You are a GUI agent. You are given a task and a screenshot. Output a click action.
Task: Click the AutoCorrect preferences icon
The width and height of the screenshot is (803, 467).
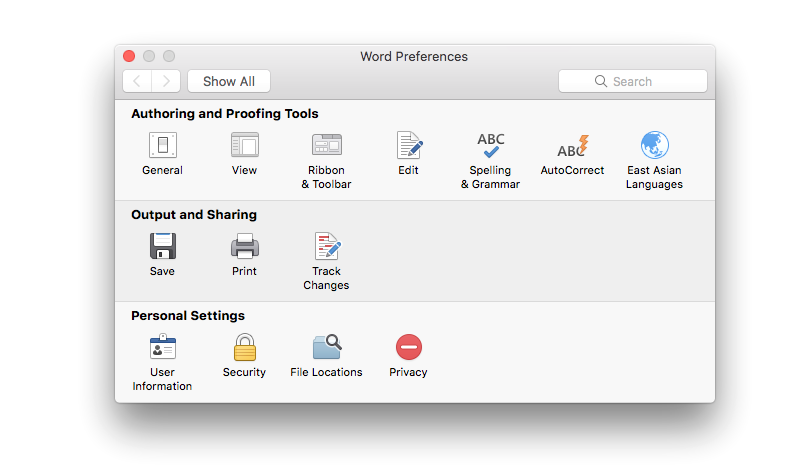(x=572, y=148)
